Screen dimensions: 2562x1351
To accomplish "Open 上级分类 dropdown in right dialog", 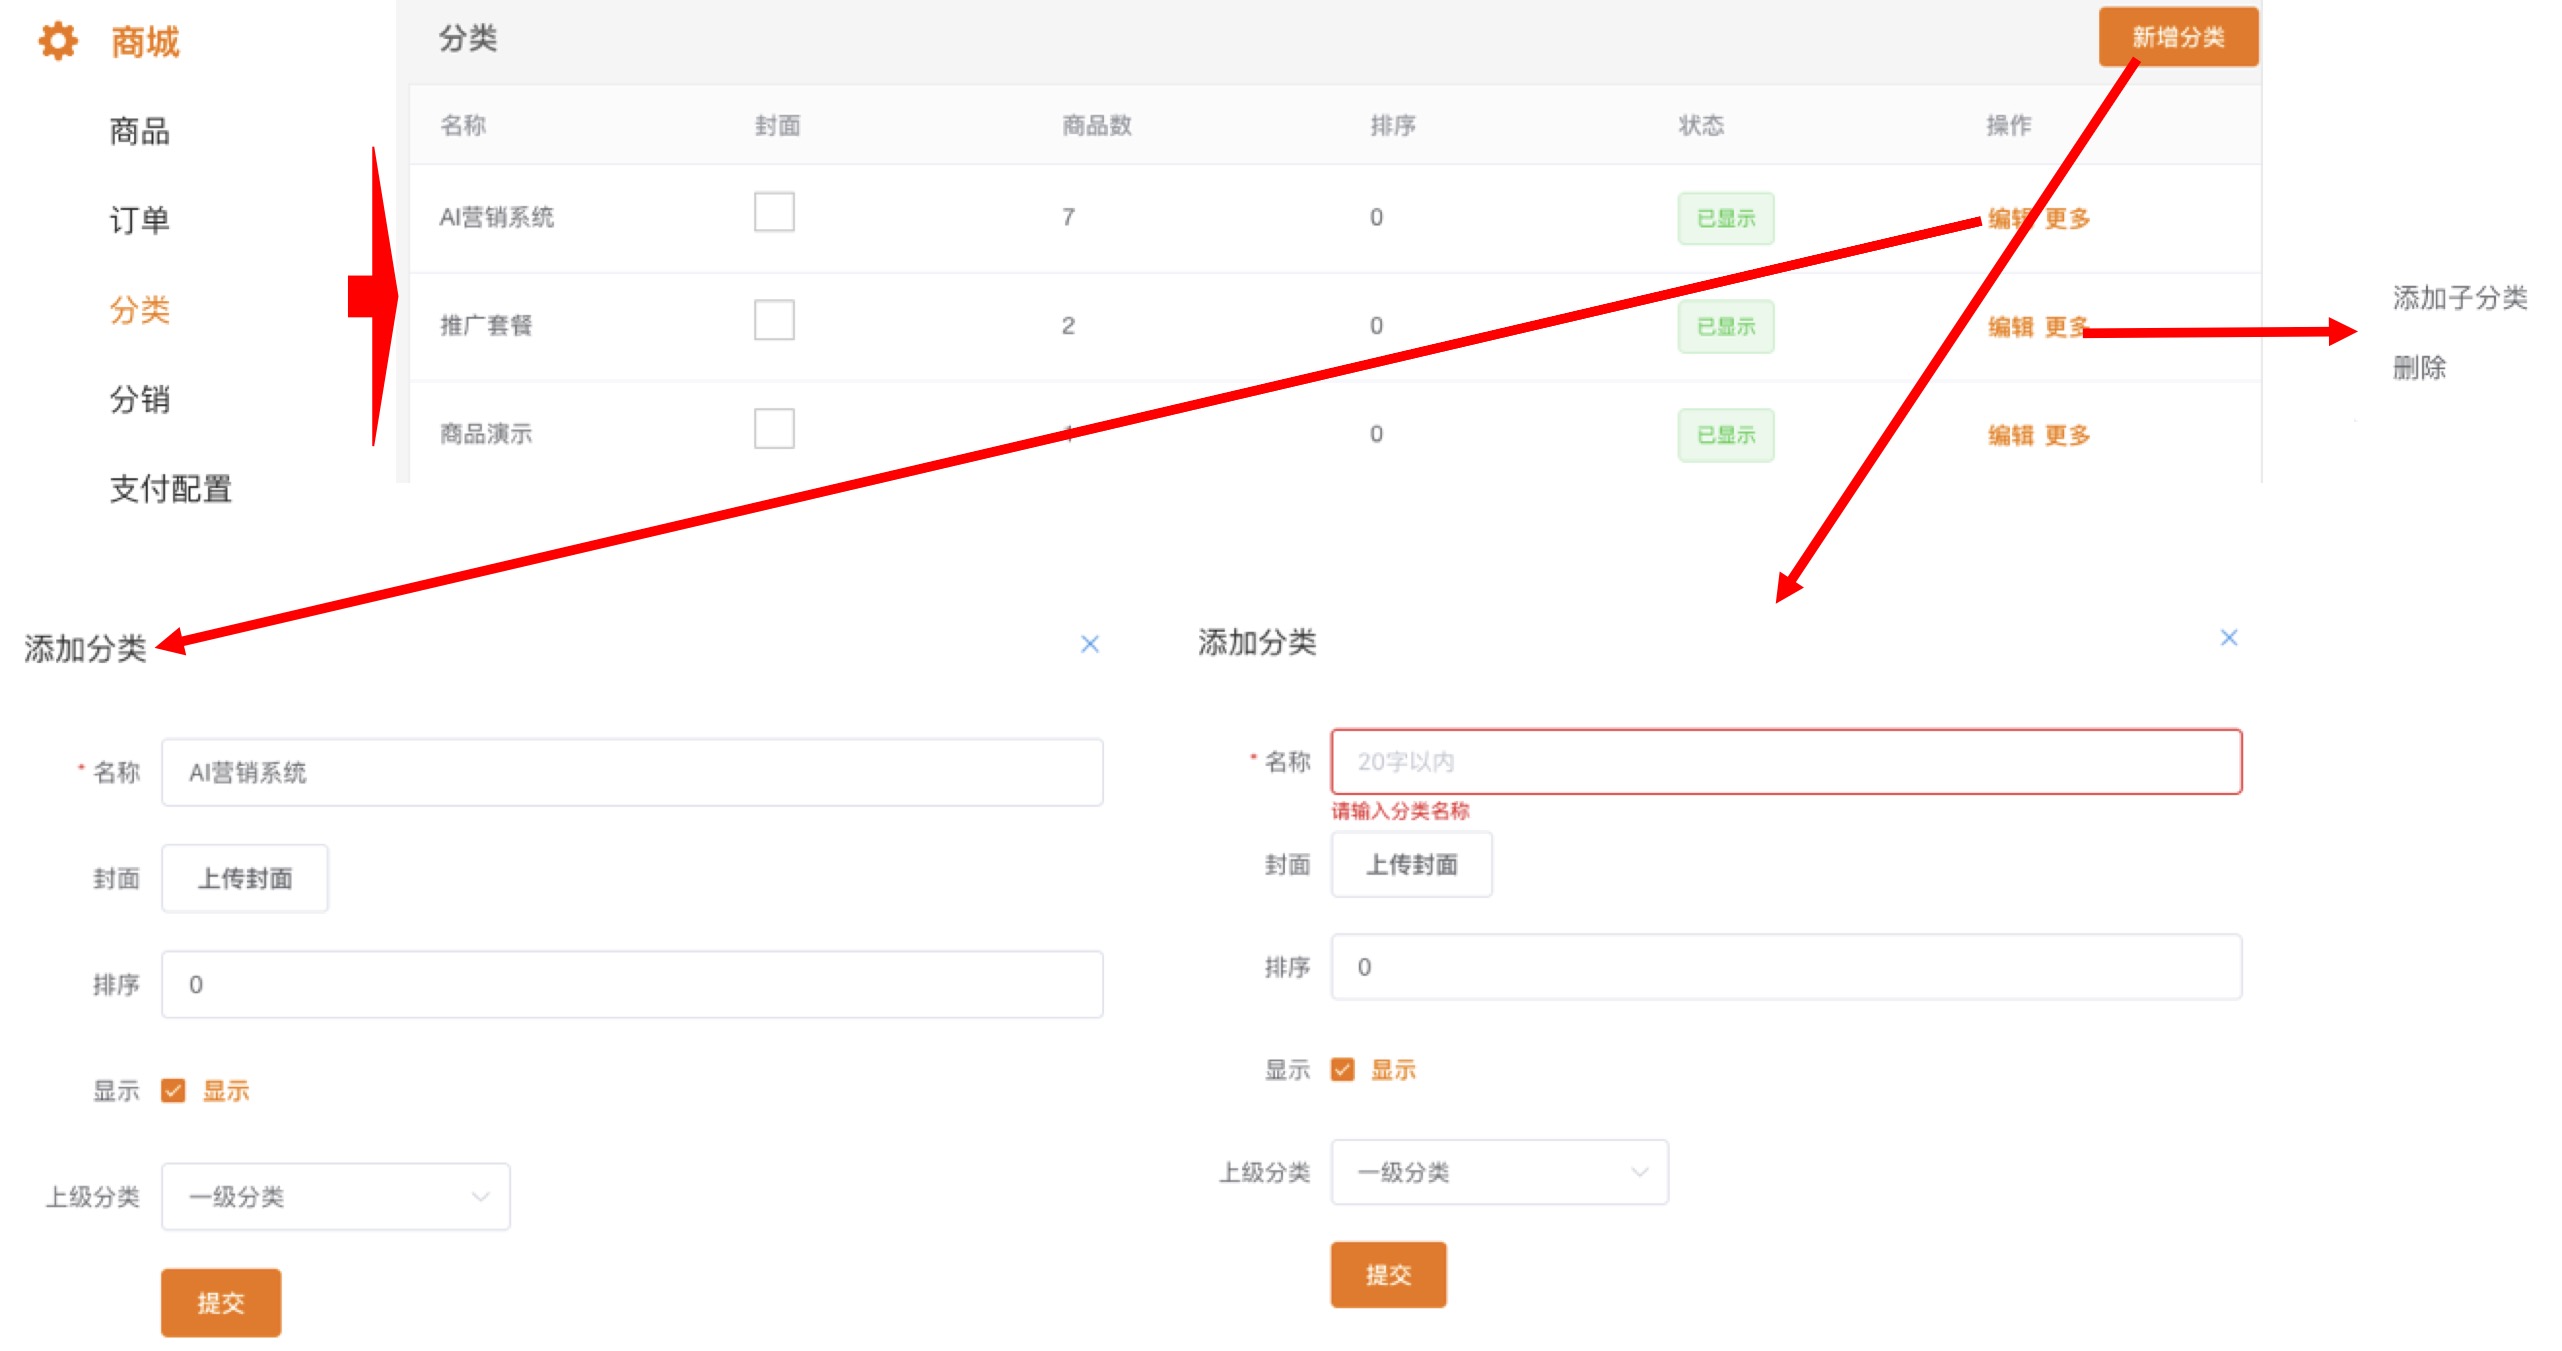I will click(x=1499, y=1172).
